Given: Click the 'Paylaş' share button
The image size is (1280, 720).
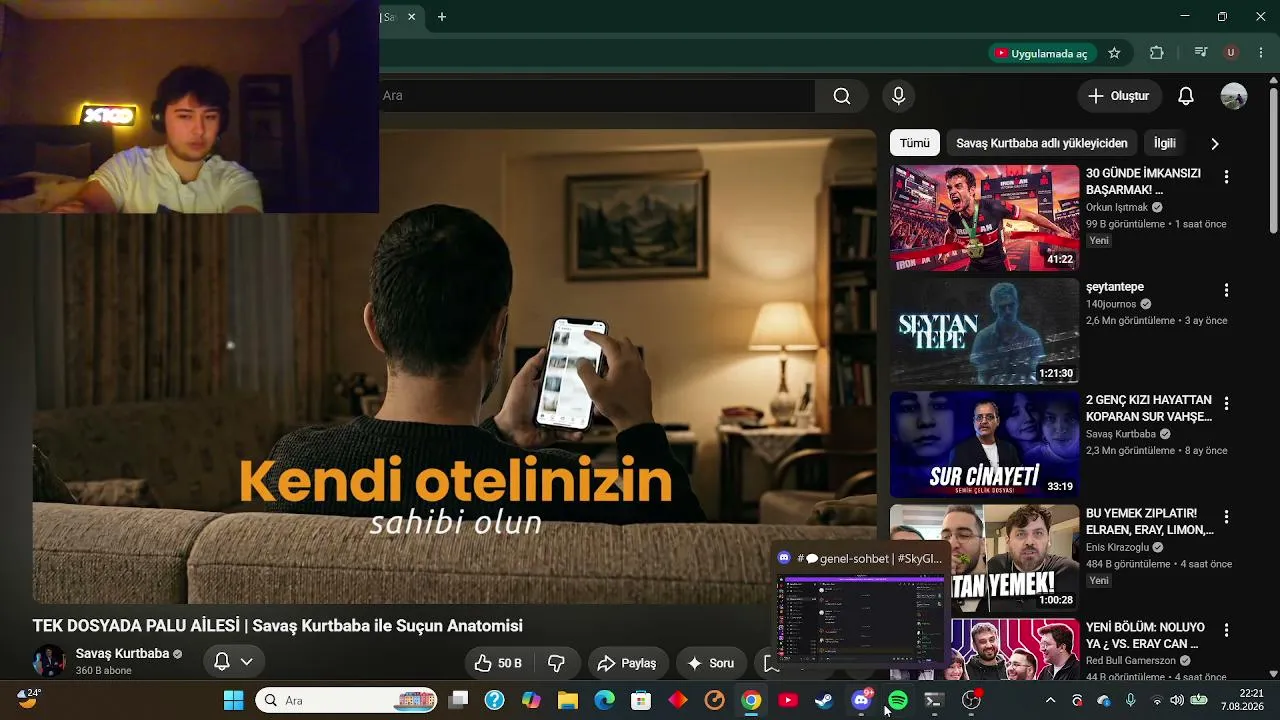Looking at the screenshot, I should [627, 663].
